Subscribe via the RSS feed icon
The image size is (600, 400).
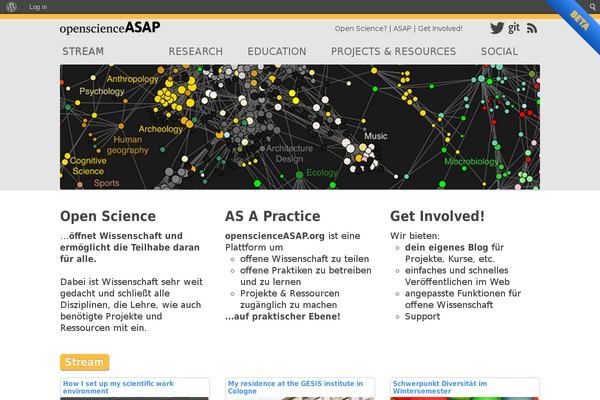532,28
